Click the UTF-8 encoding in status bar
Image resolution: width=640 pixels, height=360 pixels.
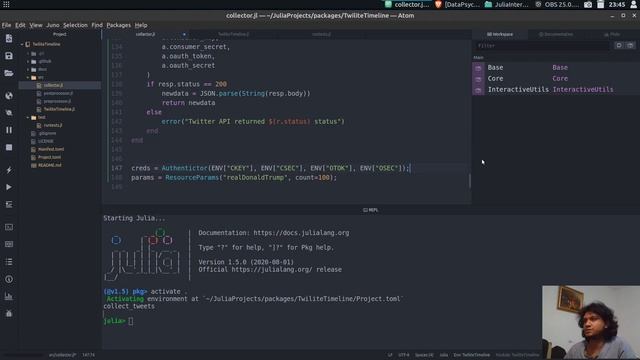click(404, 355)
